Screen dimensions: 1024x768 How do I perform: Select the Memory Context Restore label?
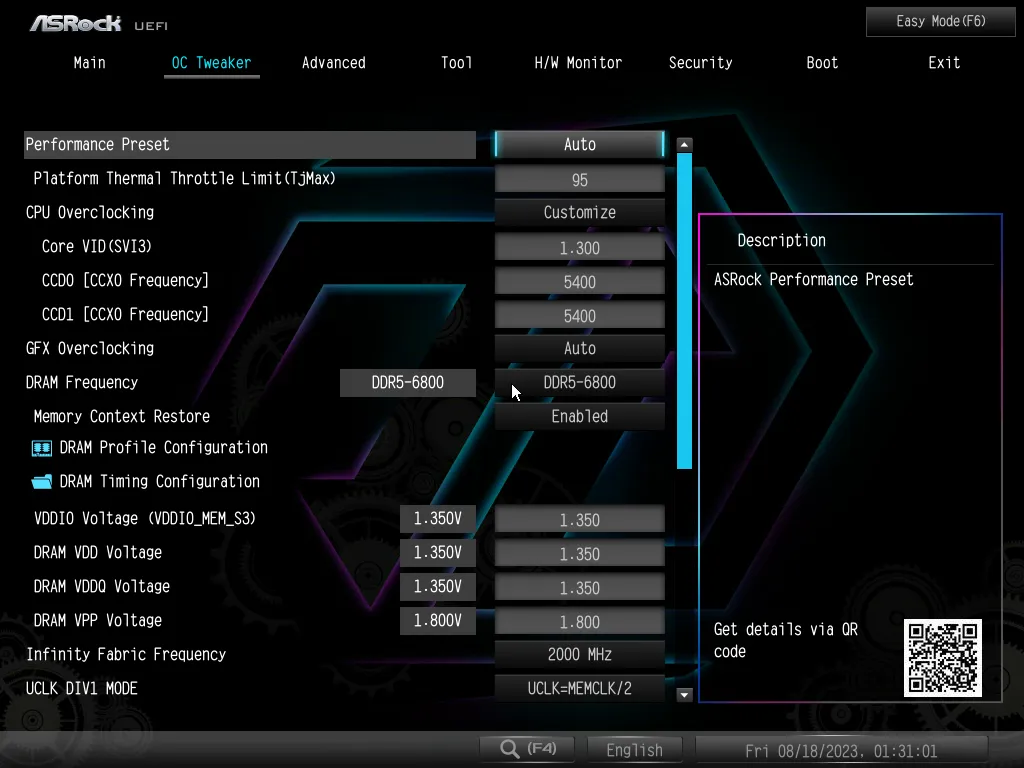121,416
